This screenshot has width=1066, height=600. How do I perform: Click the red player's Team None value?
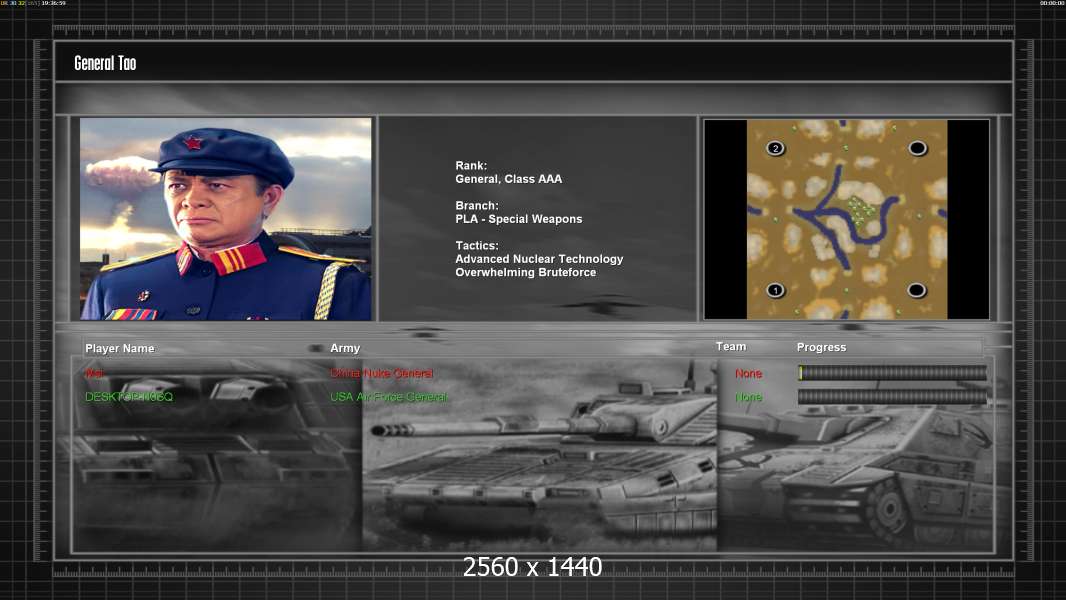click(x=748, y=373)
